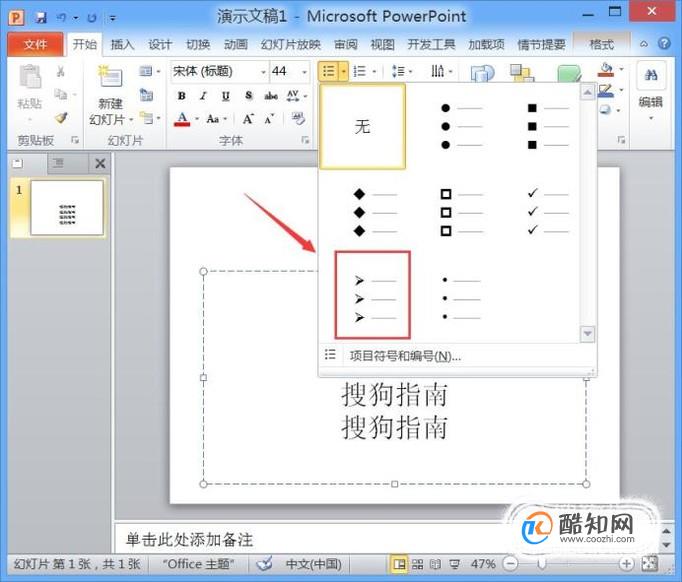Click the Shape Fill paint bucket
682x582 pixels.
coord(606,70)
